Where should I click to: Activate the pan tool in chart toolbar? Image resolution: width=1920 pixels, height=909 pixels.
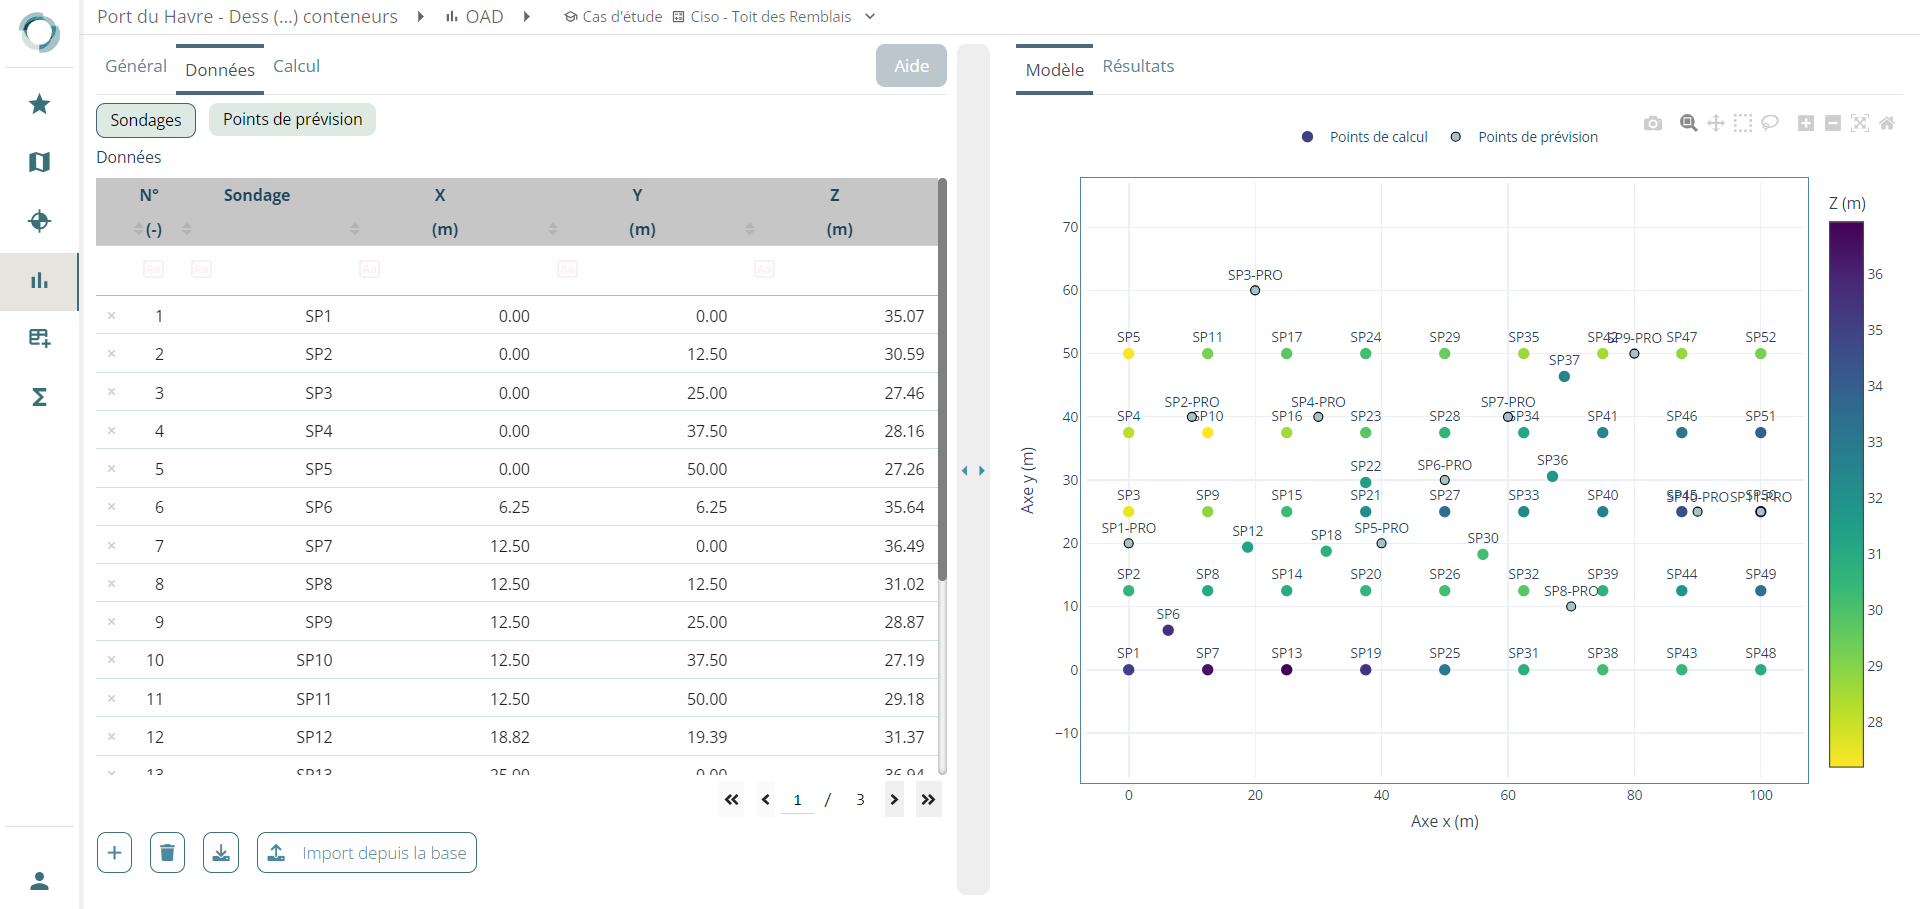tap(1716, 123)
